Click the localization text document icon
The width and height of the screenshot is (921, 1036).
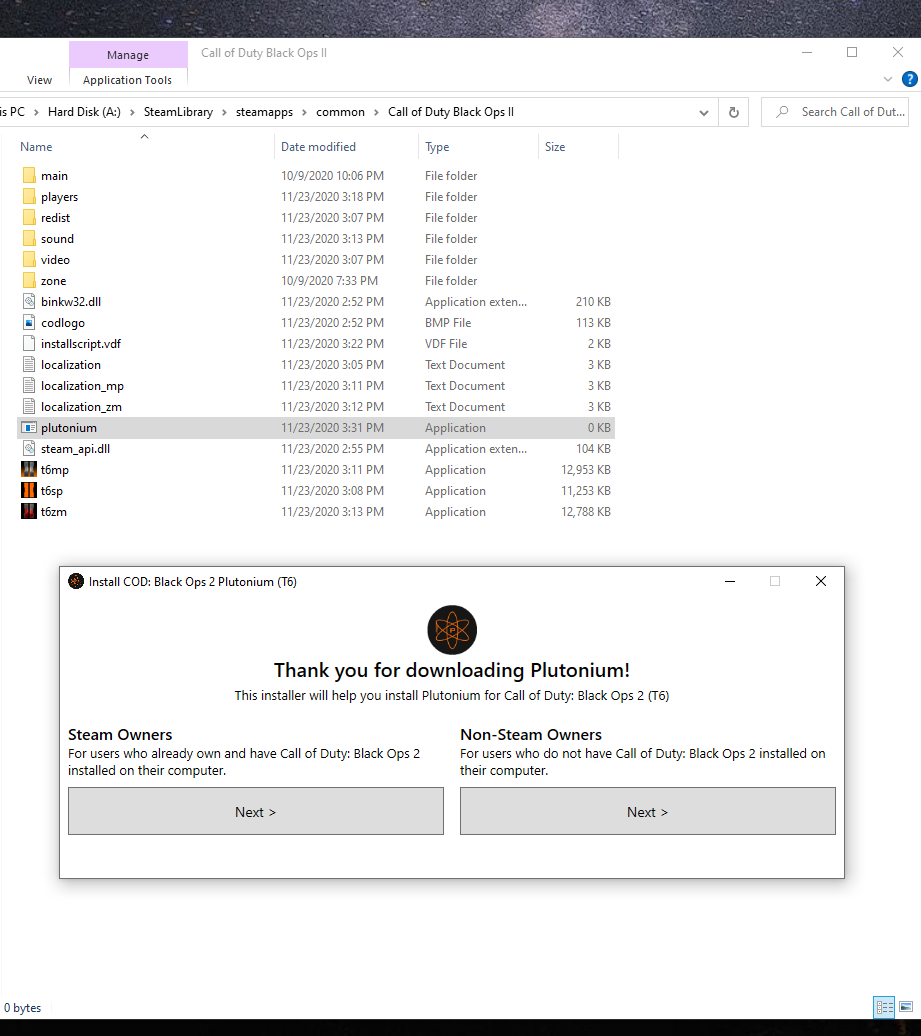29,365
